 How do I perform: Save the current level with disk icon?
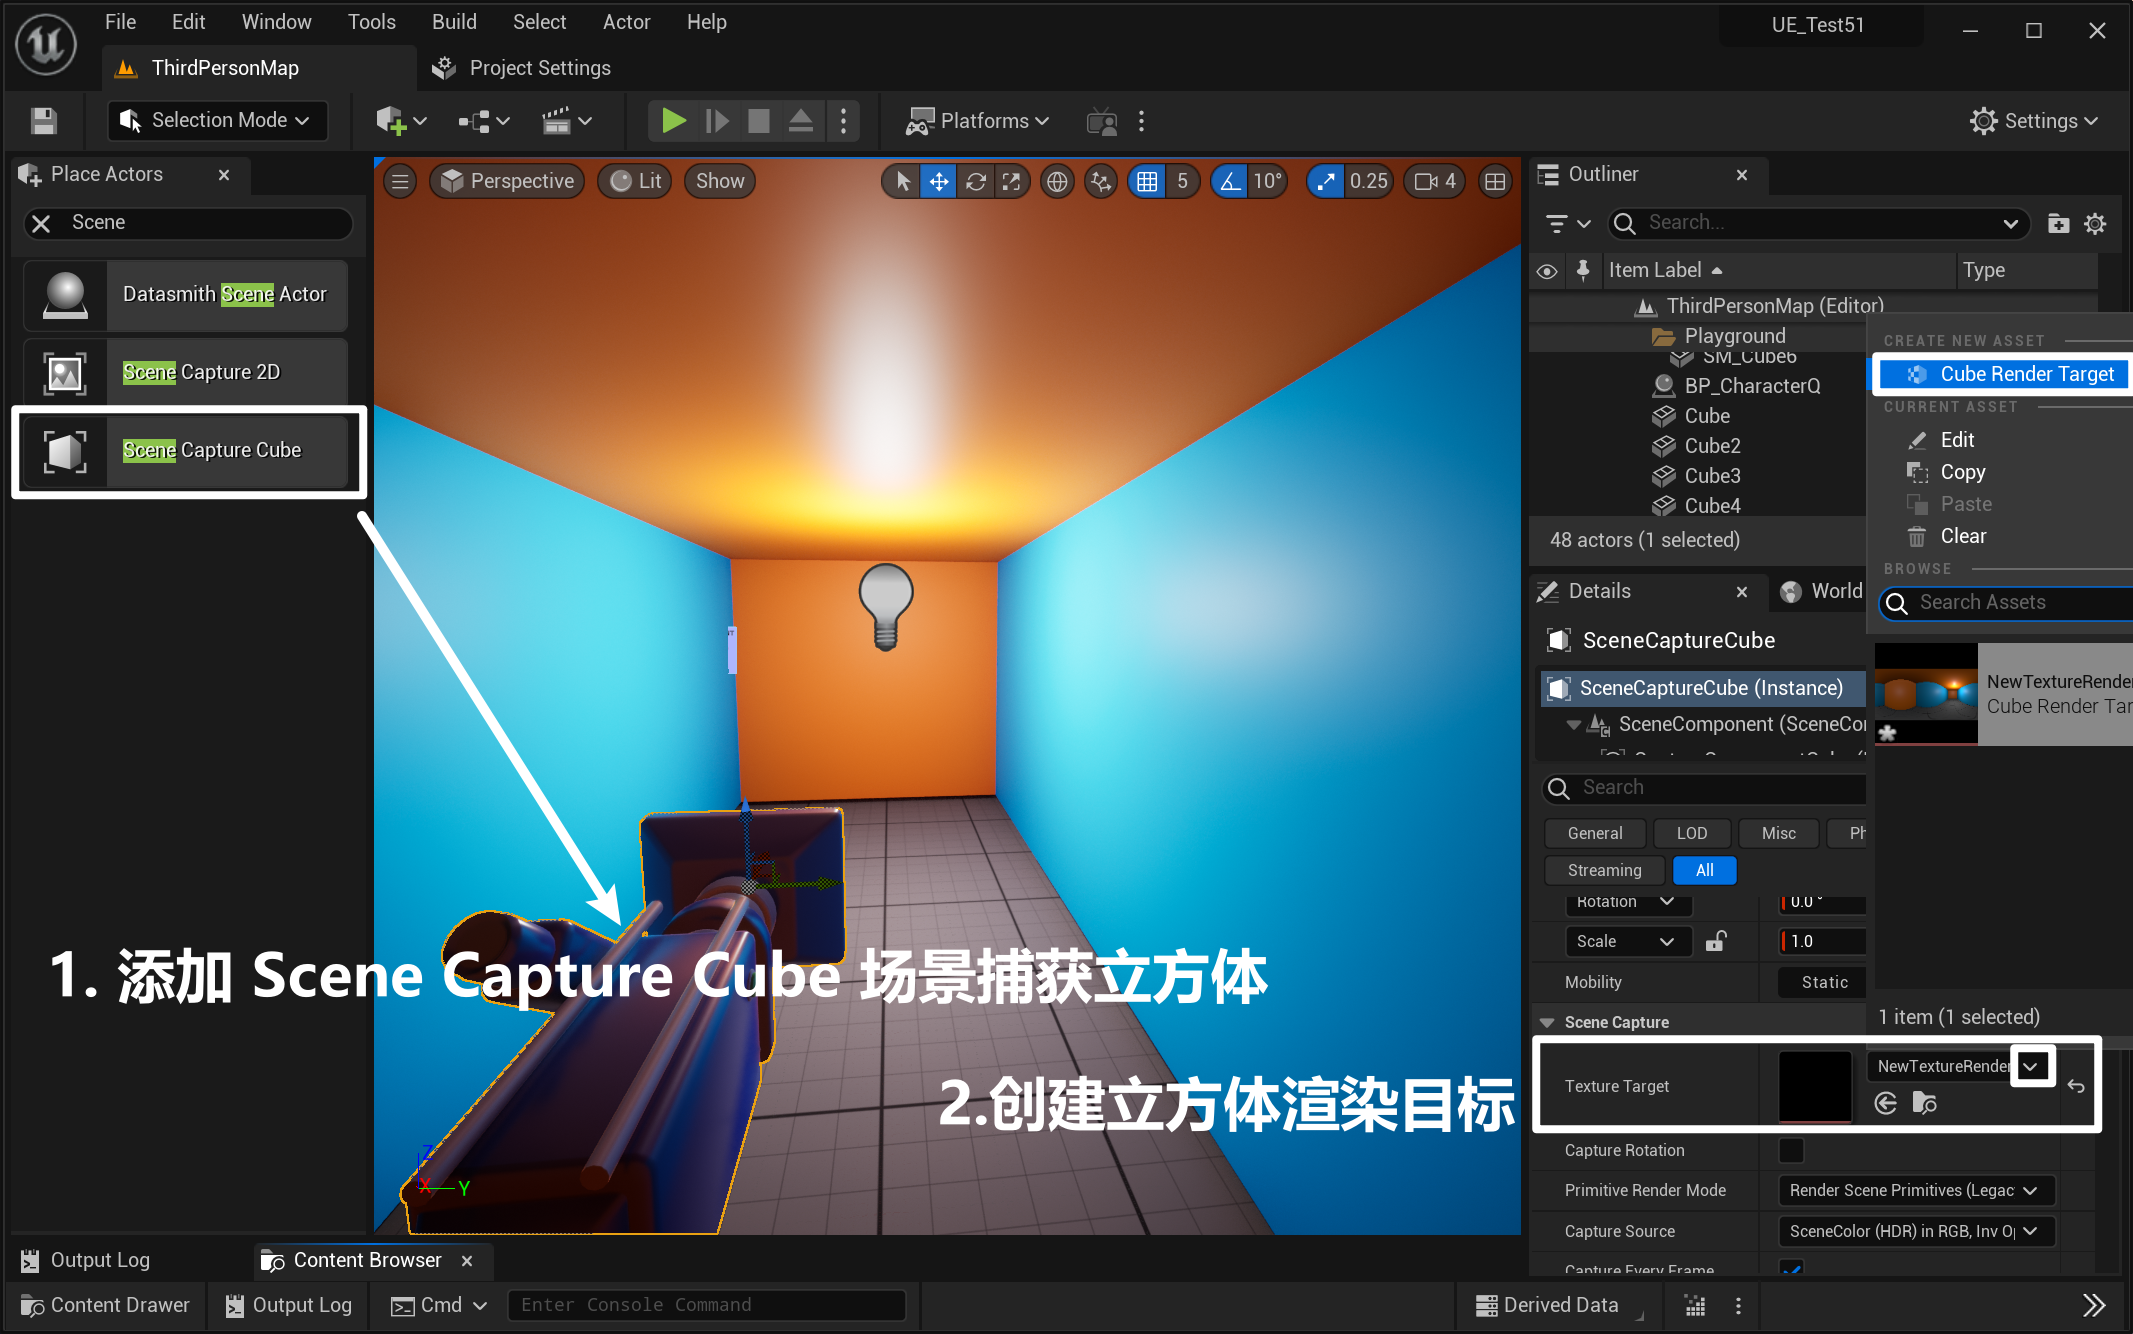tap(43, 121)
